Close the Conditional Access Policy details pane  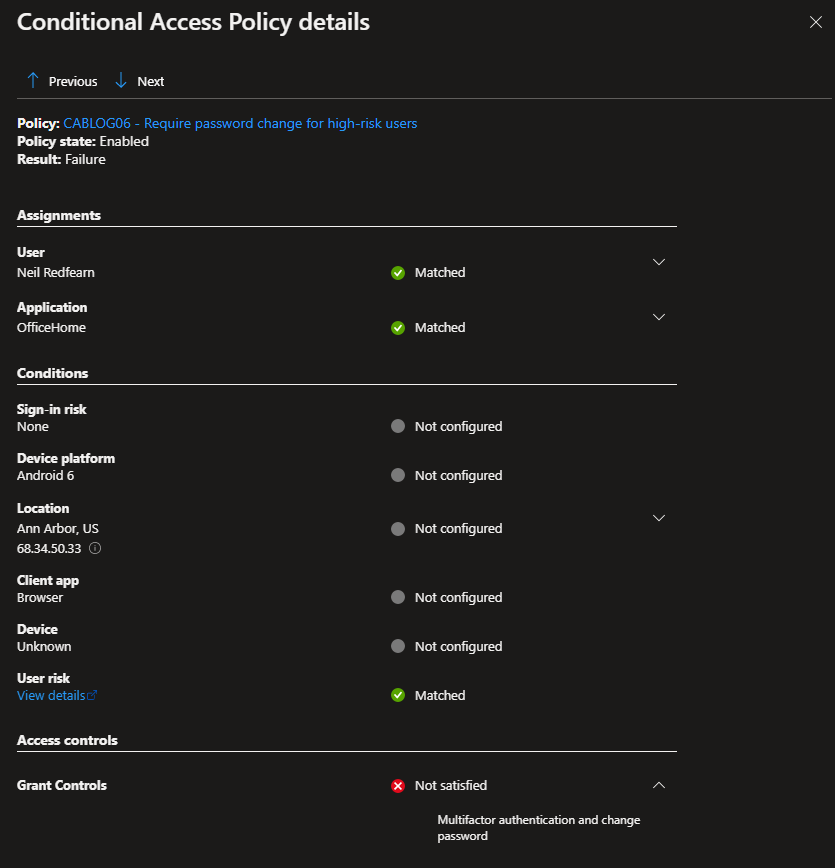815,22
